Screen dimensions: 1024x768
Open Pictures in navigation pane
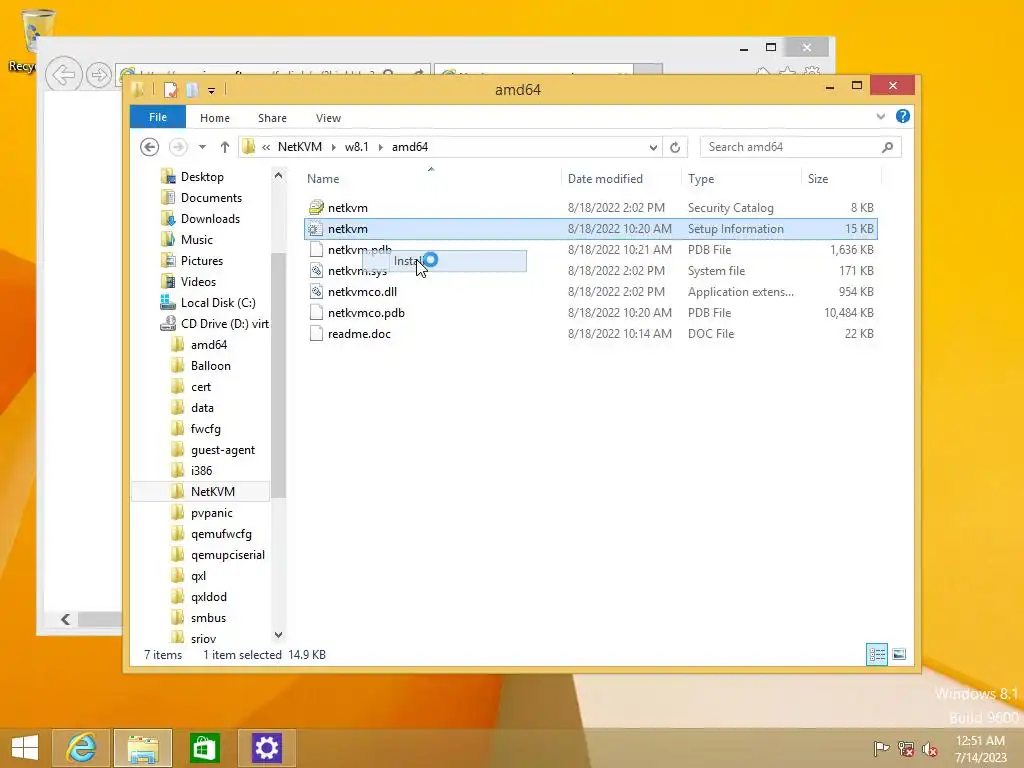pyautogui.click(x=202, y=261)
